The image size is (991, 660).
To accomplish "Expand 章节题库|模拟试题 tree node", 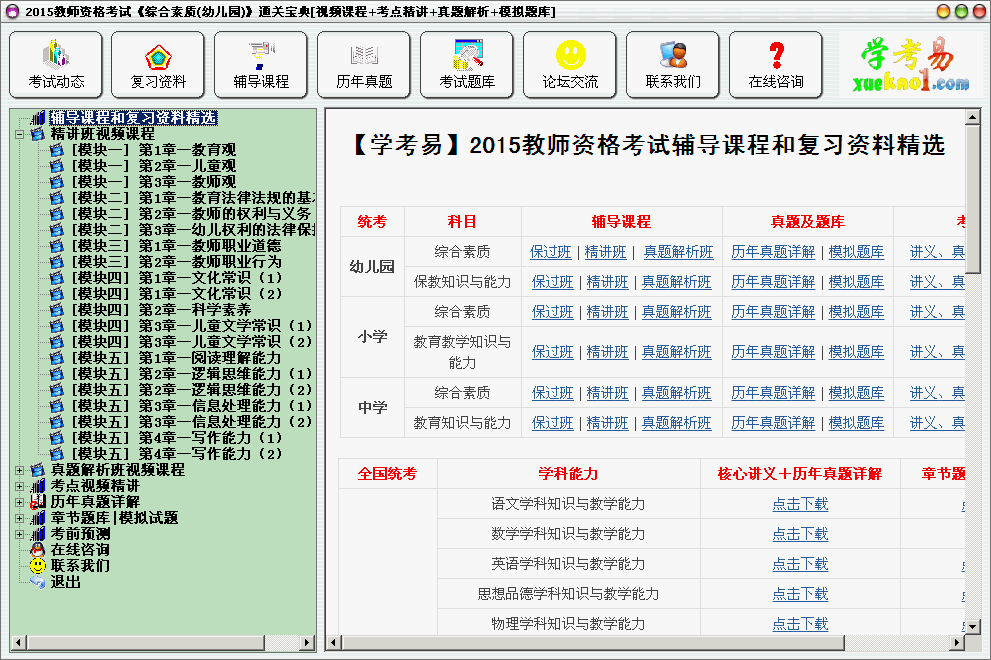I will click(x=21, y=518).
